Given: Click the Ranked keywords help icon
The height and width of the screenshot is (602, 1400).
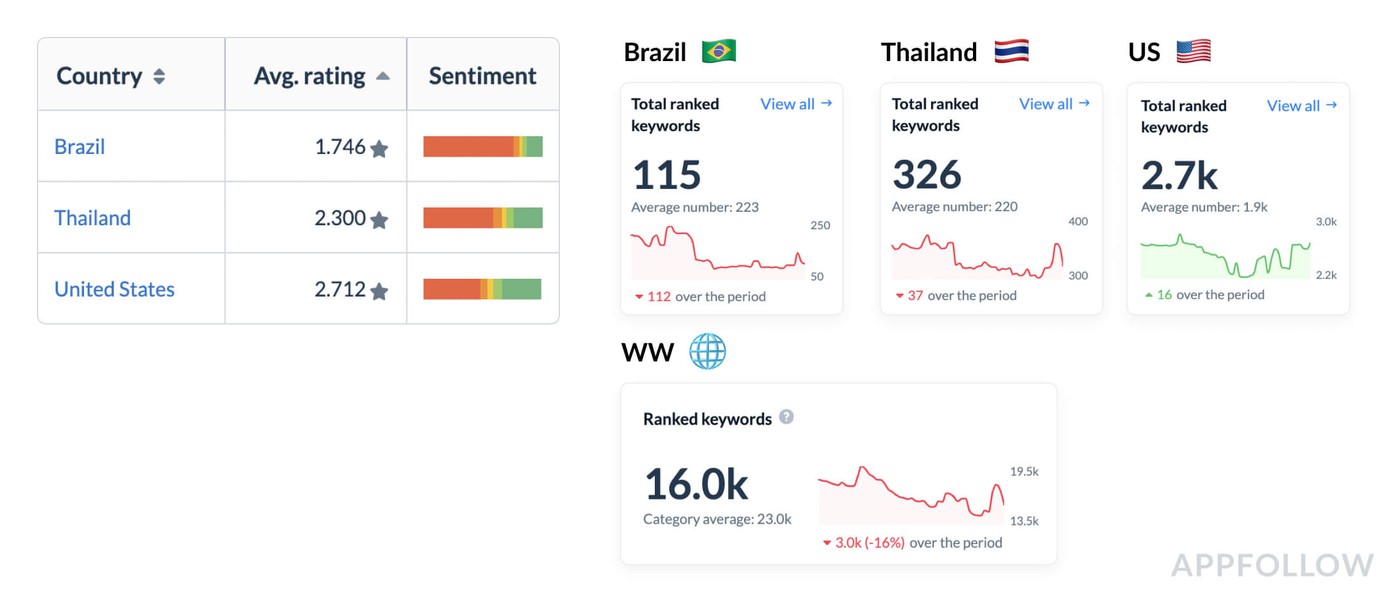Looking at the screenshot, I should coord(786,417).
